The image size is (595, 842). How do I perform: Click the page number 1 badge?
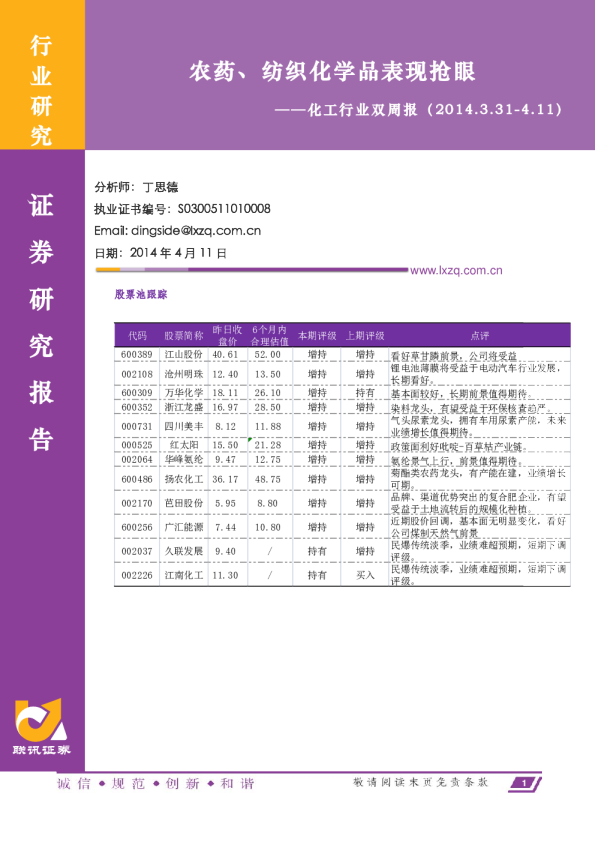pyautogui.click(x=525, y=783)
